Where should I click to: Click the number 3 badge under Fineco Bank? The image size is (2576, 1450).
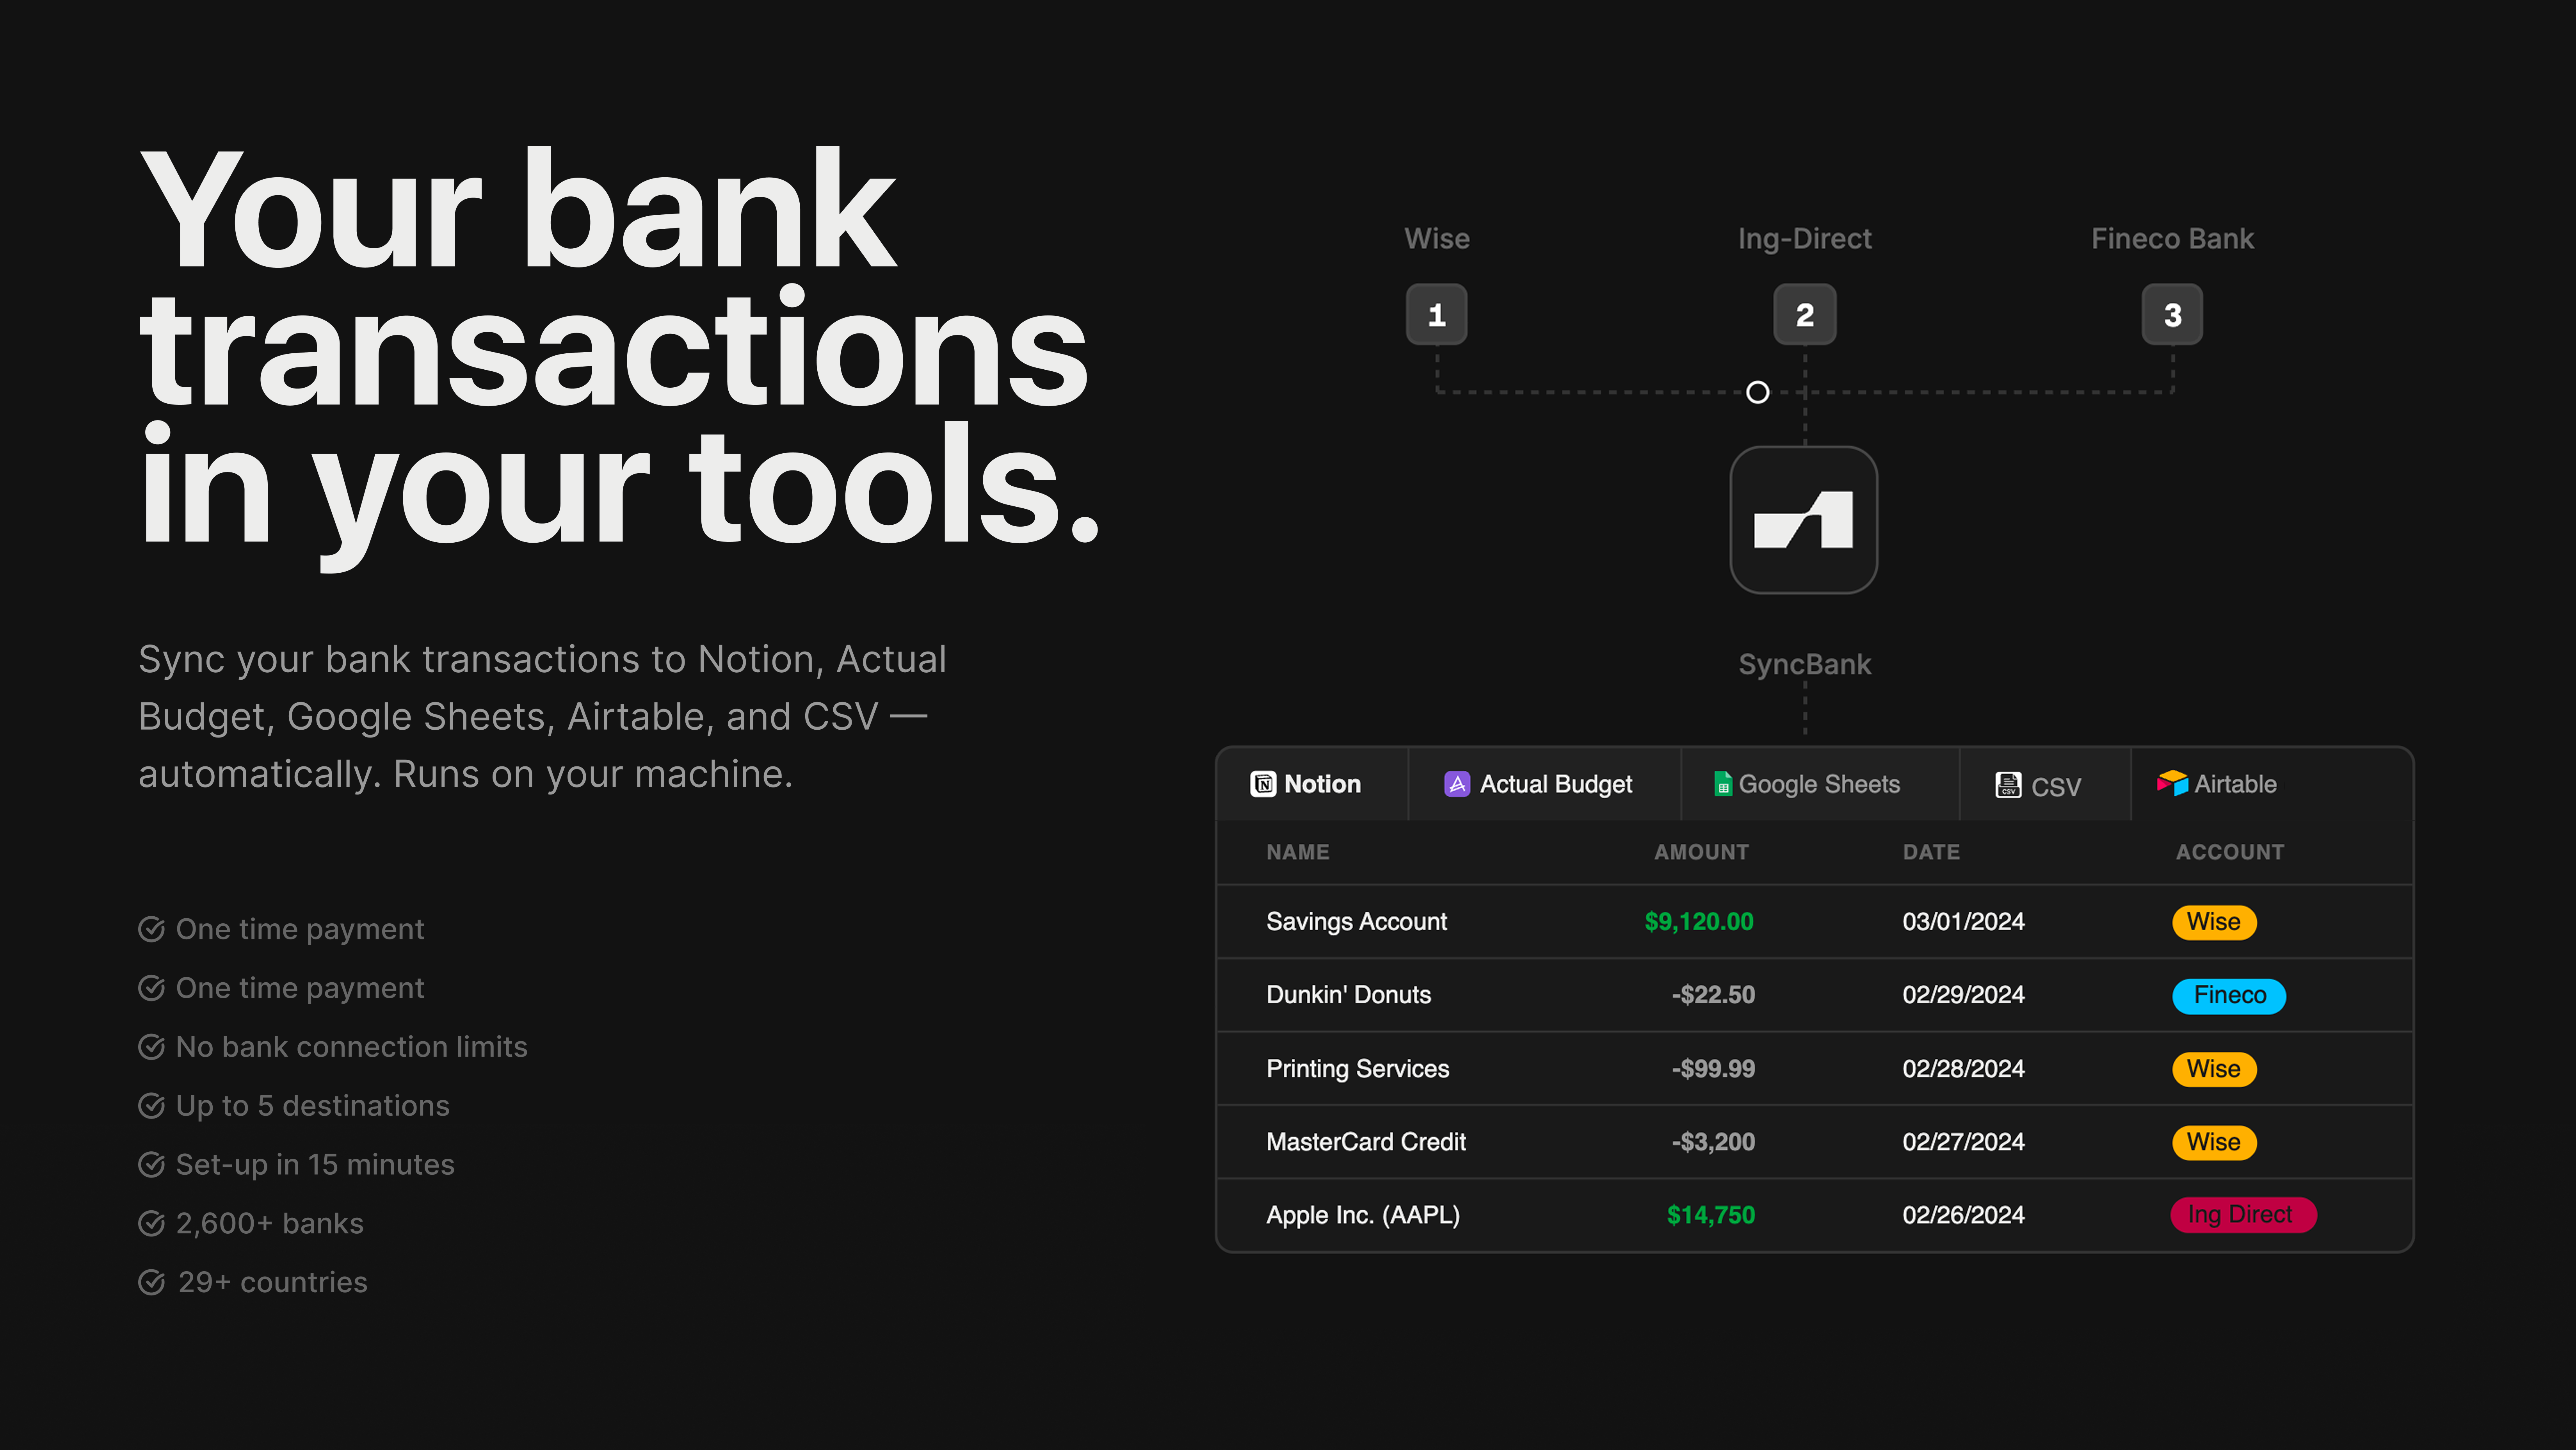(x=2172, y=314)
